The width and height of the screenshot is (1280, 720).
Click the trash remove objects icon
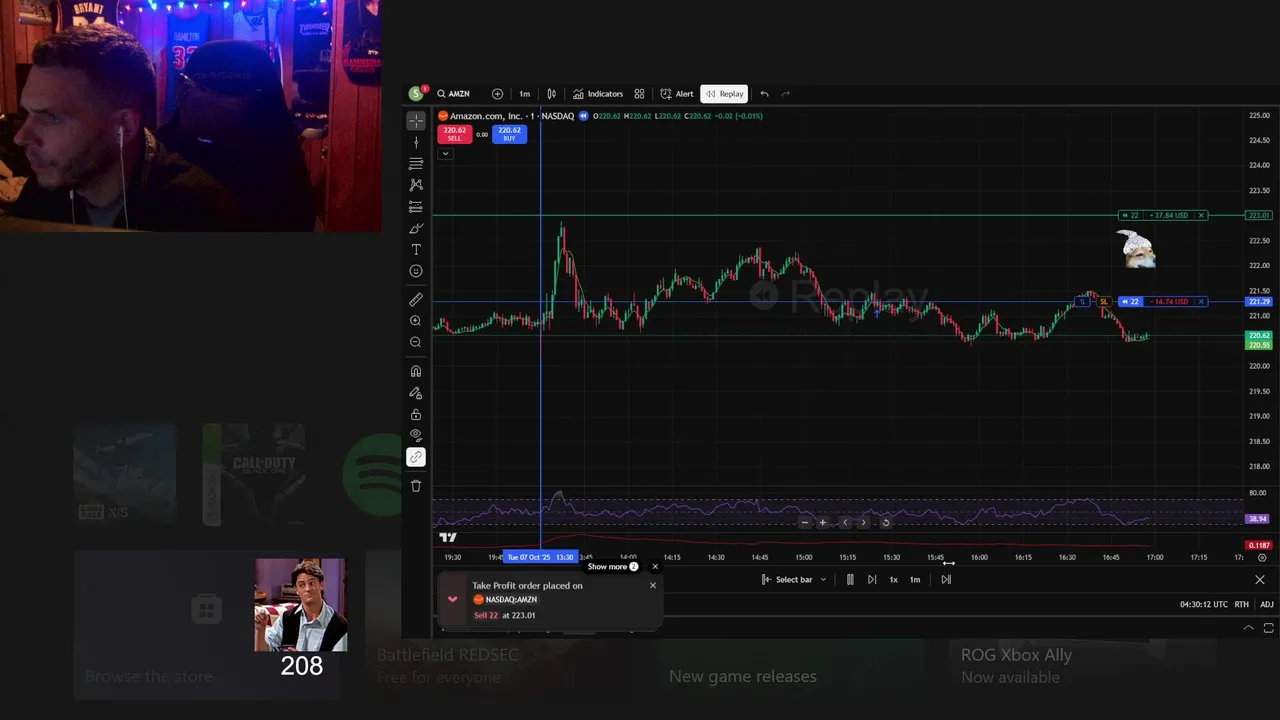tap(416, 486)
